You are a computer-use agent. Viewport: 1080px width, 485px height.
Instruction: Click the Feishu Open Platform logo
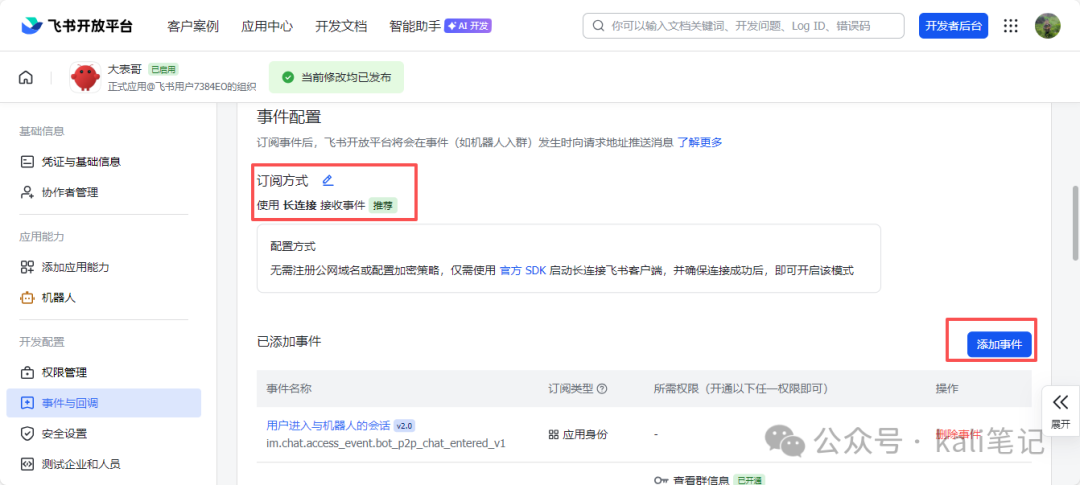tap(76, 26)
